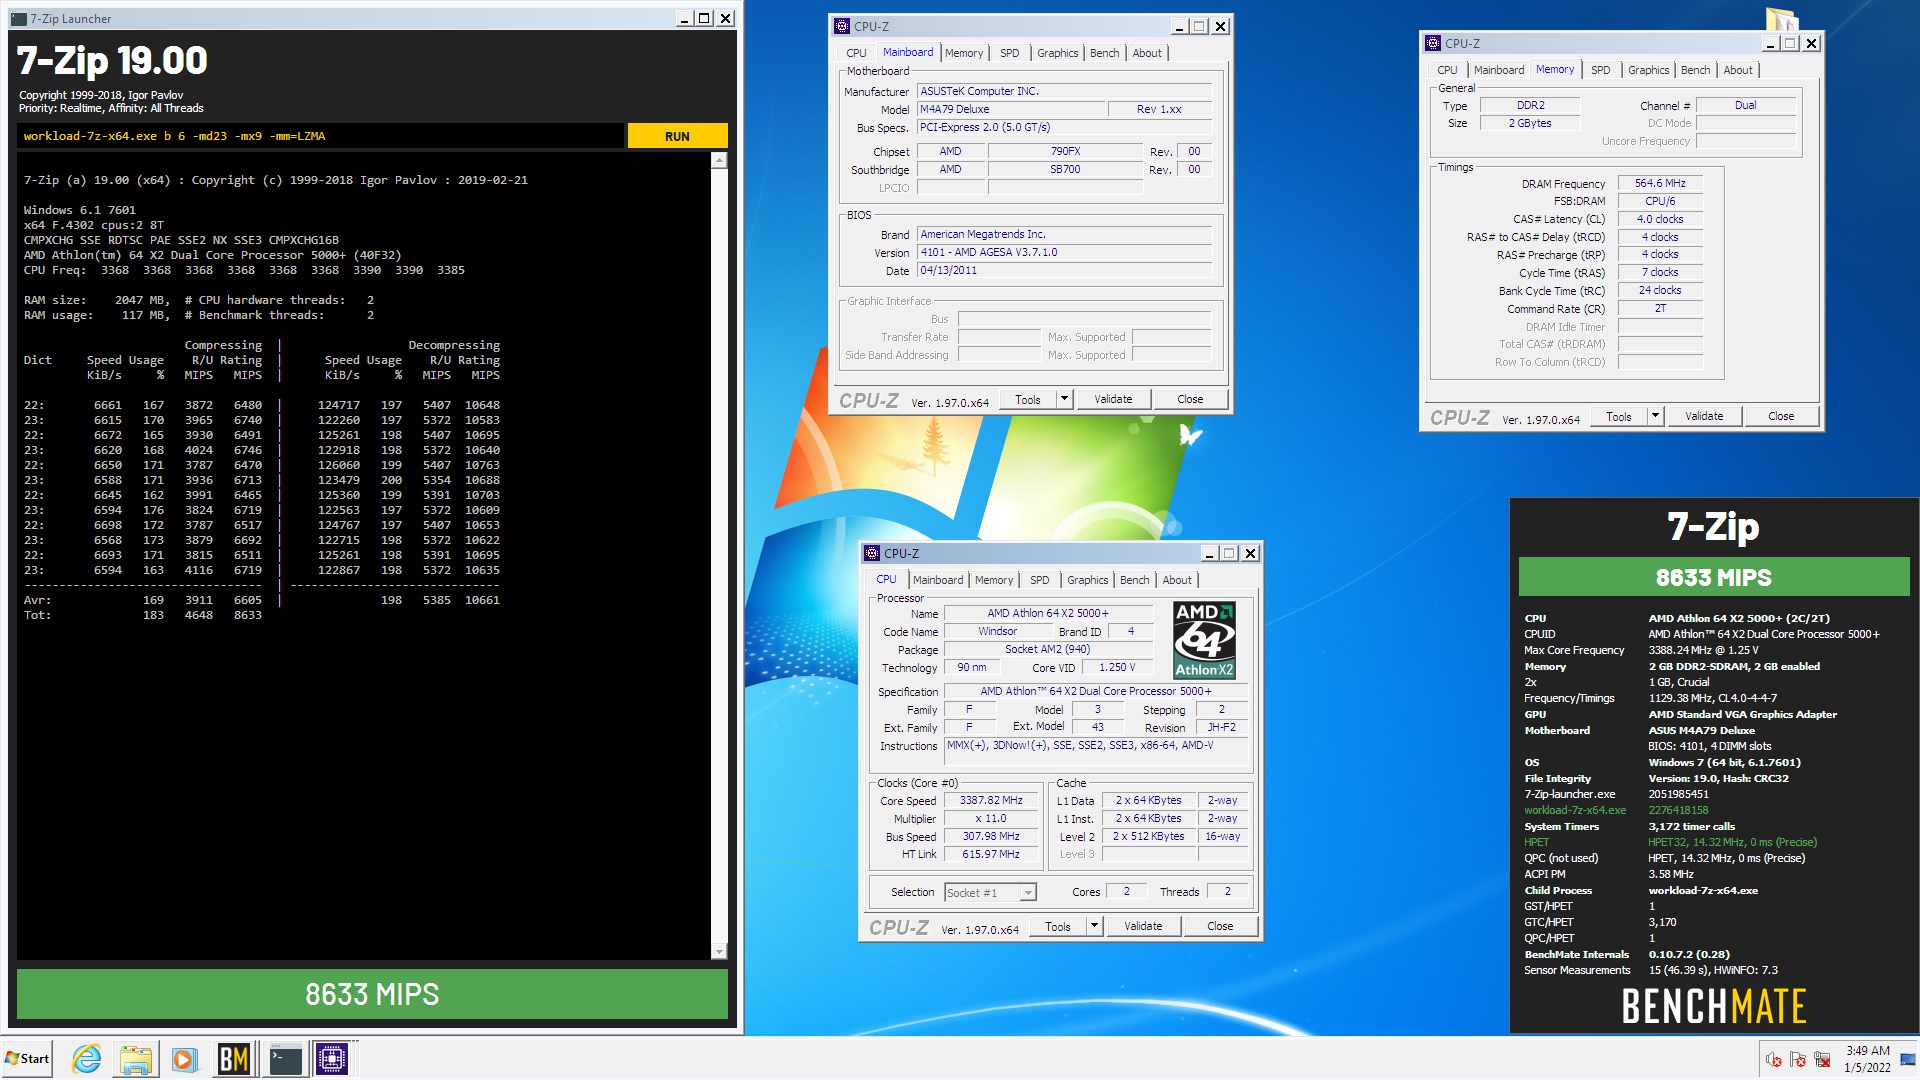The height and width of the screenshot is (1080, 1920).
Task: Switch to the 7-Zip console taskbar icon
Action: click(285, 1058)
